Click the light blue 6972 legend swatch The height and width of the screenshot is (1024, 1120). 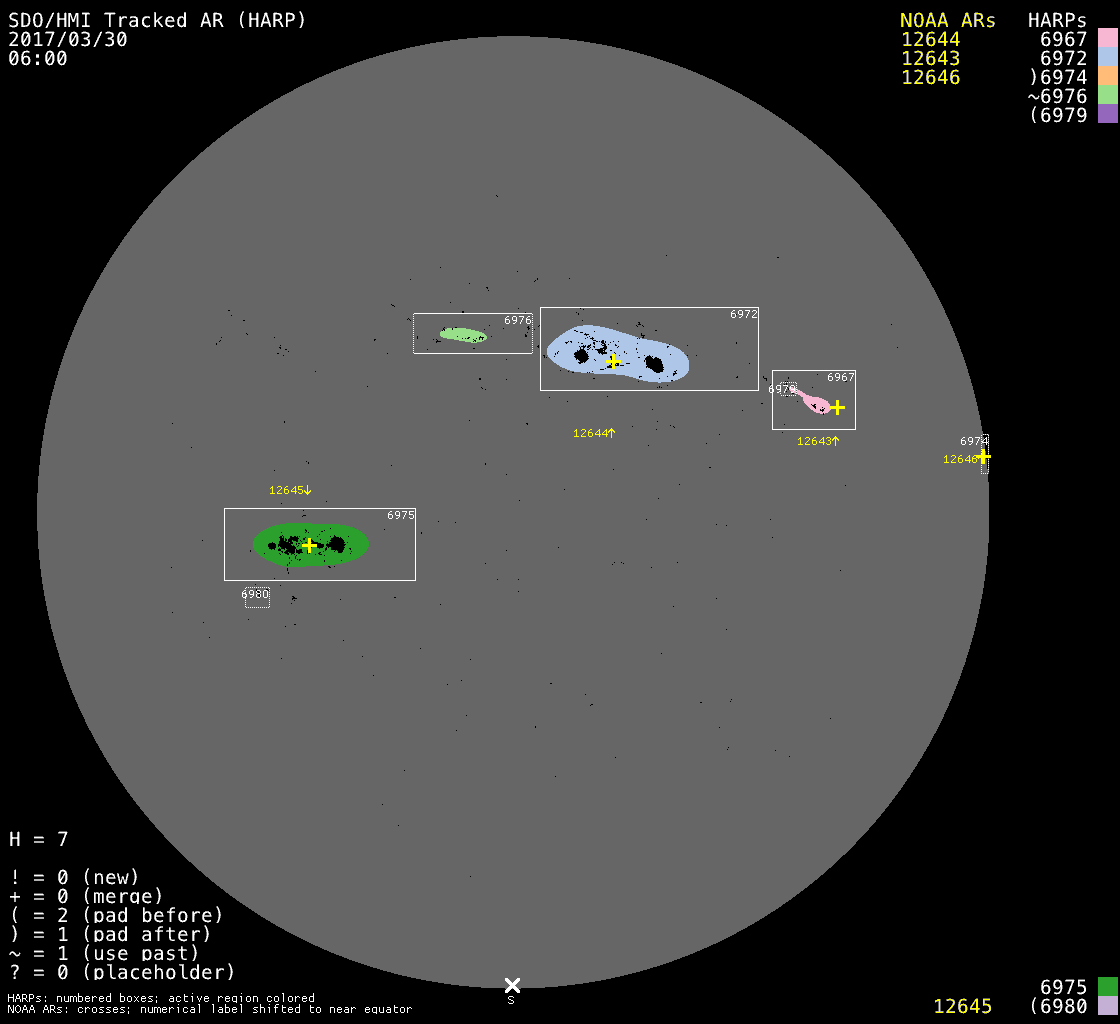(x=1107, y=58)
